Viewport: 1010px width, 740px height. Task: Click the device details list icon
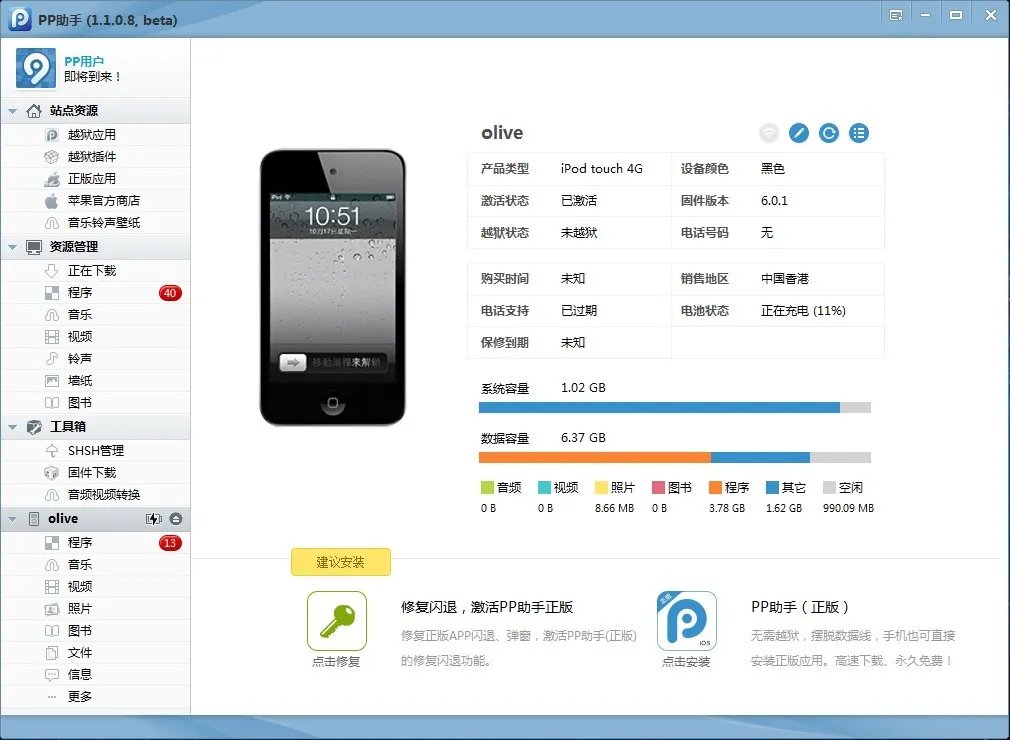tap(859, 133)
